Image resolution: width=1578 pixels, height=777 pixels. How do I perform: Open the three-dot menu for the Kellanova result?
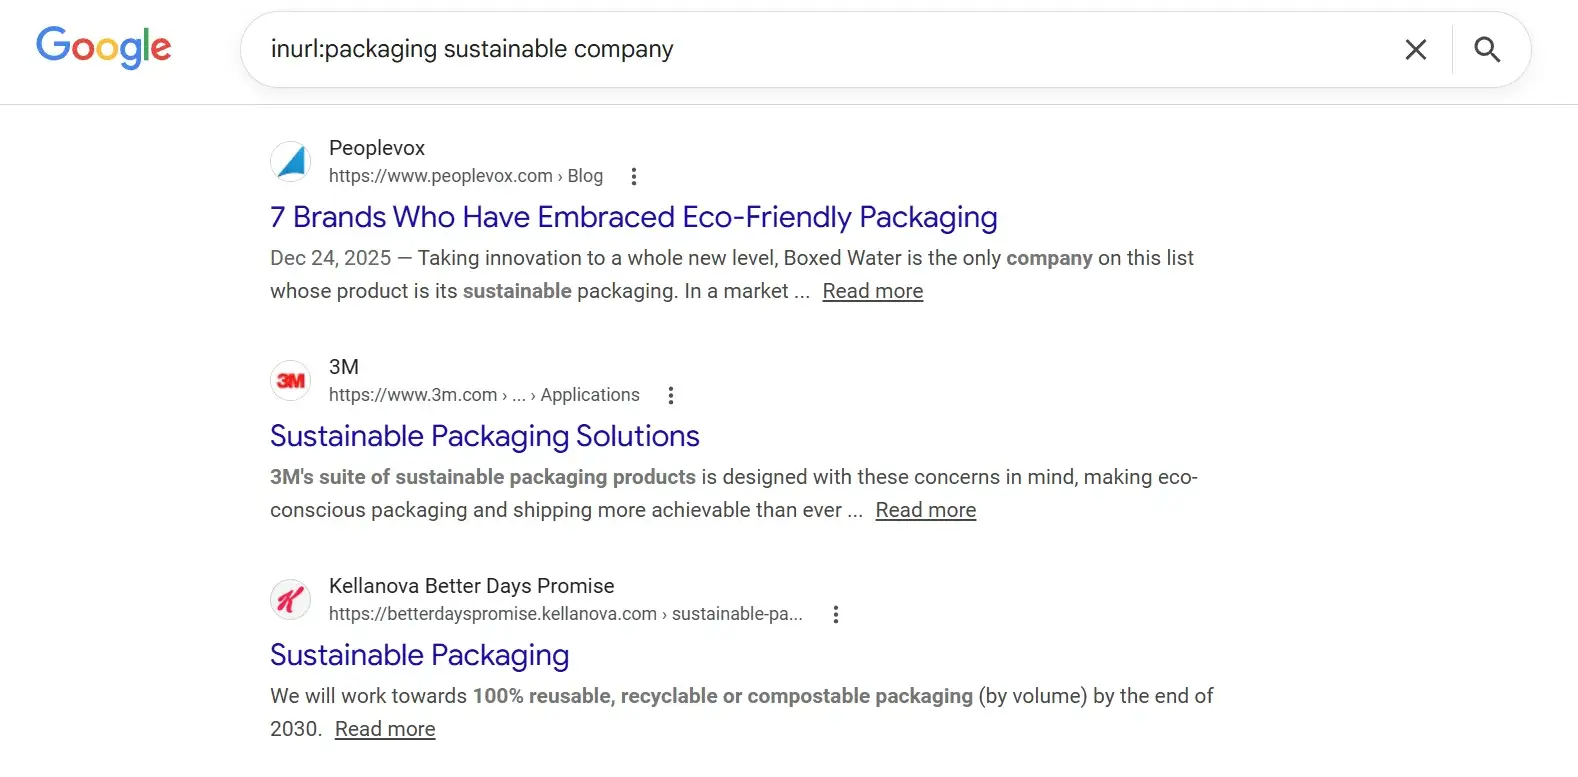[836, 614]
